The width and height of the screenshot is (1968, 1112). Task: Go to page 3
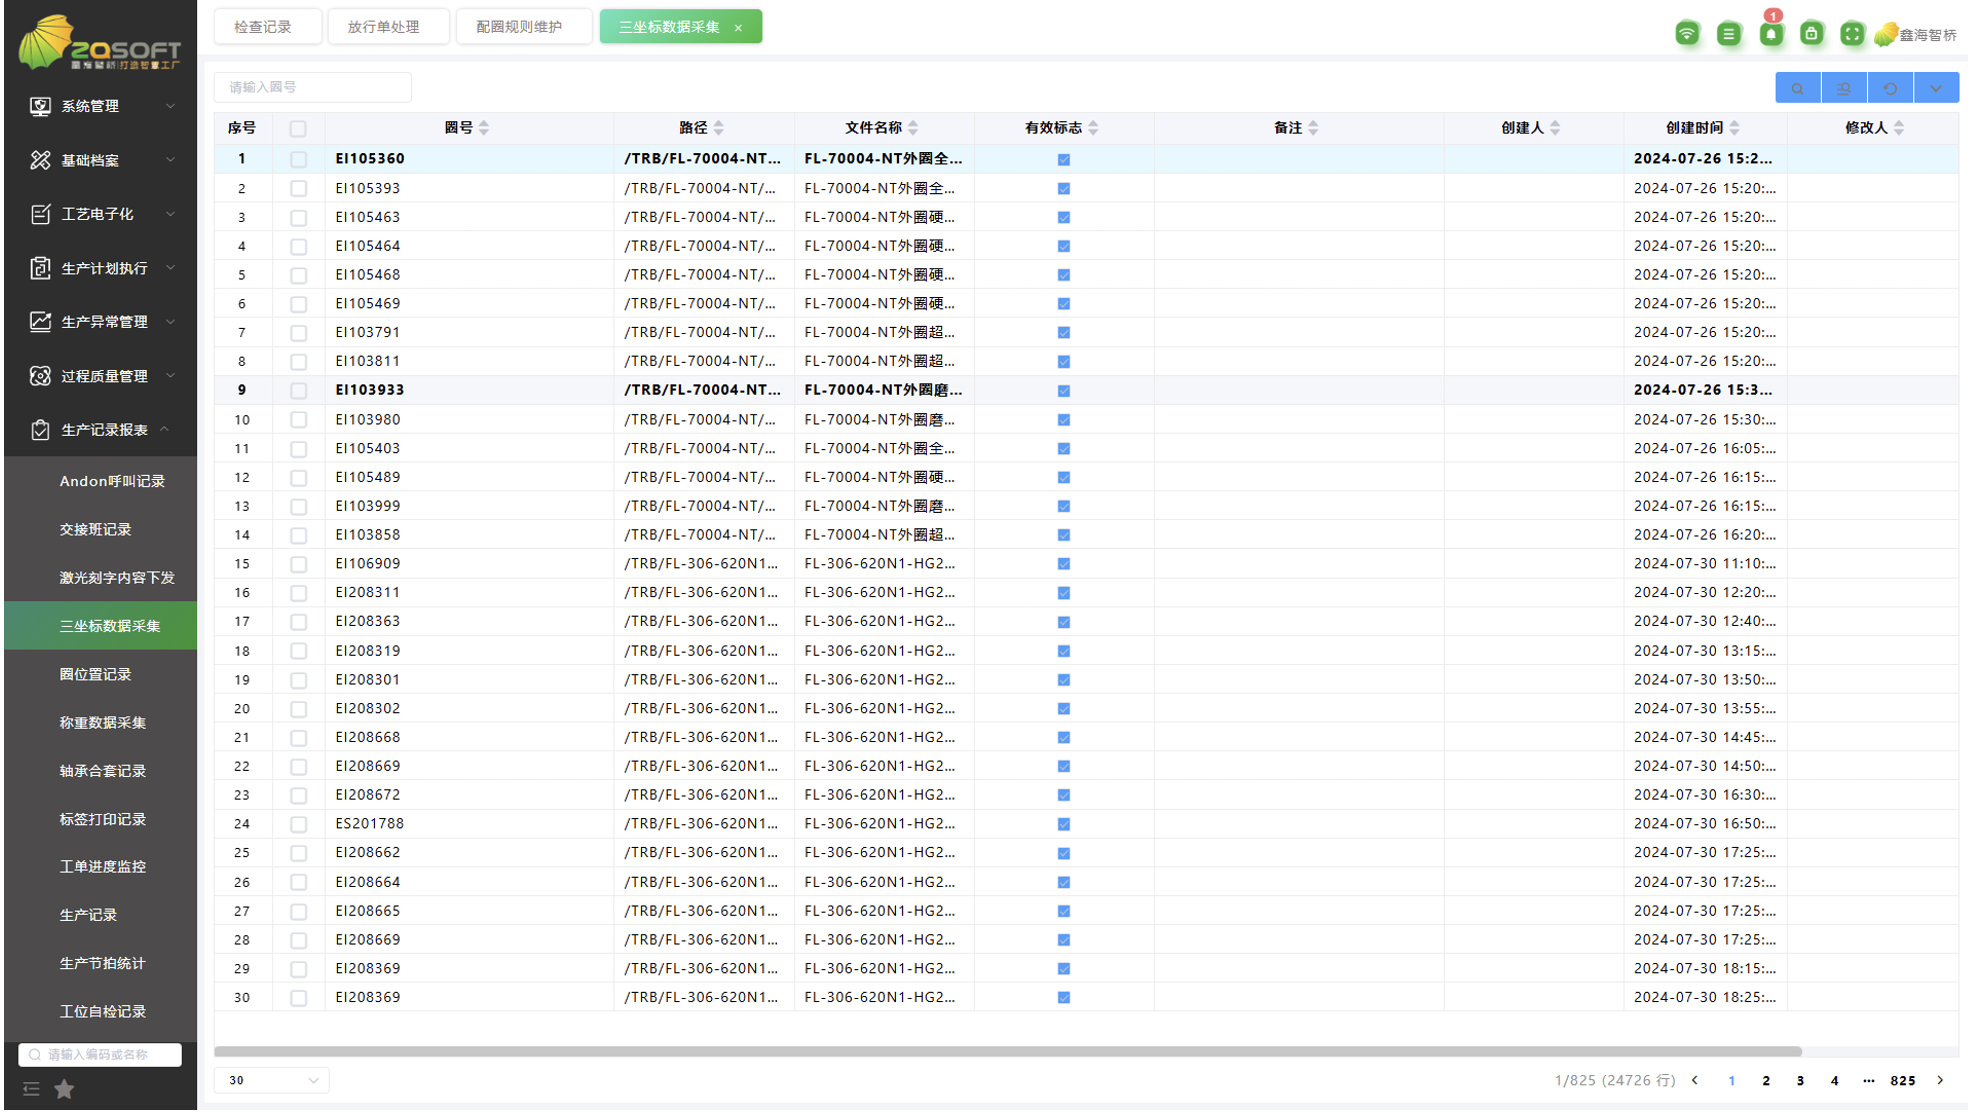click(x=1800, y=1081)
